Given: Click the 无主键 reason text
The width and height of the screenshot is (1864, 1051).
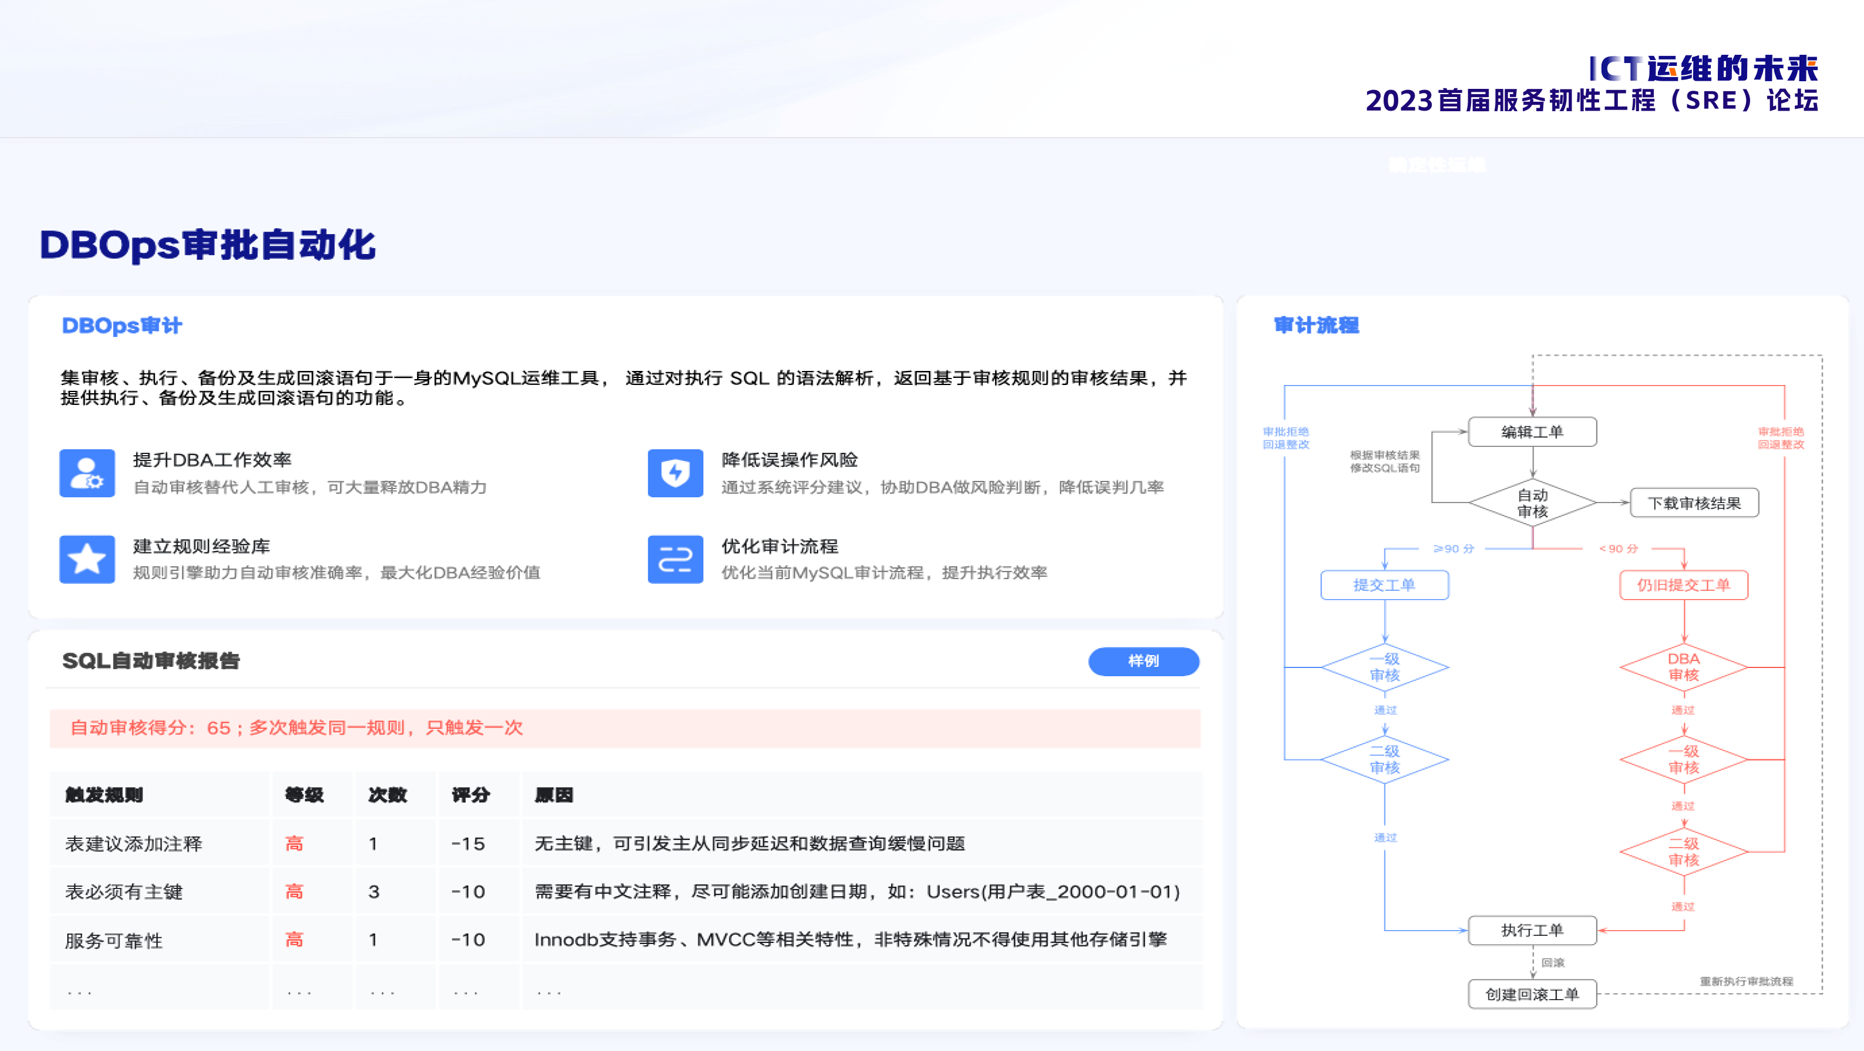Looking at the screenshot, I should pos(750,844).
